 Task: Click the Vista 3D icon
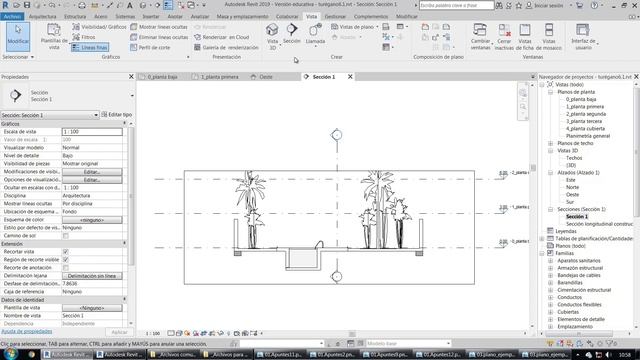[x=272, y=29]
